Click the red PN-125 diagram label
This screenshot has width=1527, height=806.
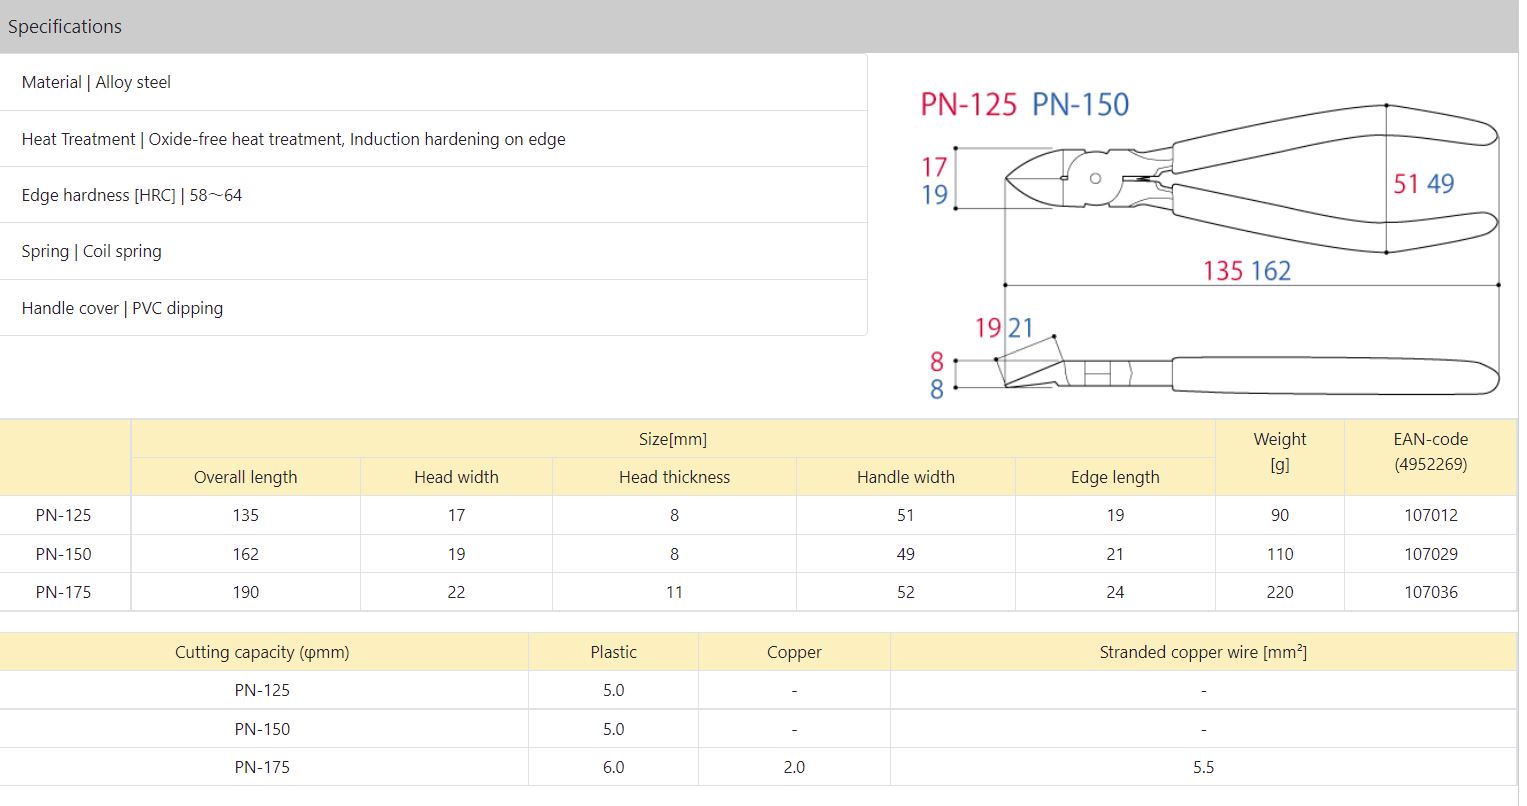[968, 104]
